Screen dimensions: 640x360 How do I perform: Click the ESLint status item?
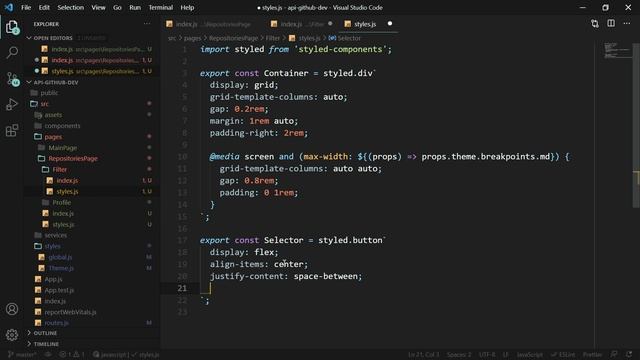click(563, 355)
